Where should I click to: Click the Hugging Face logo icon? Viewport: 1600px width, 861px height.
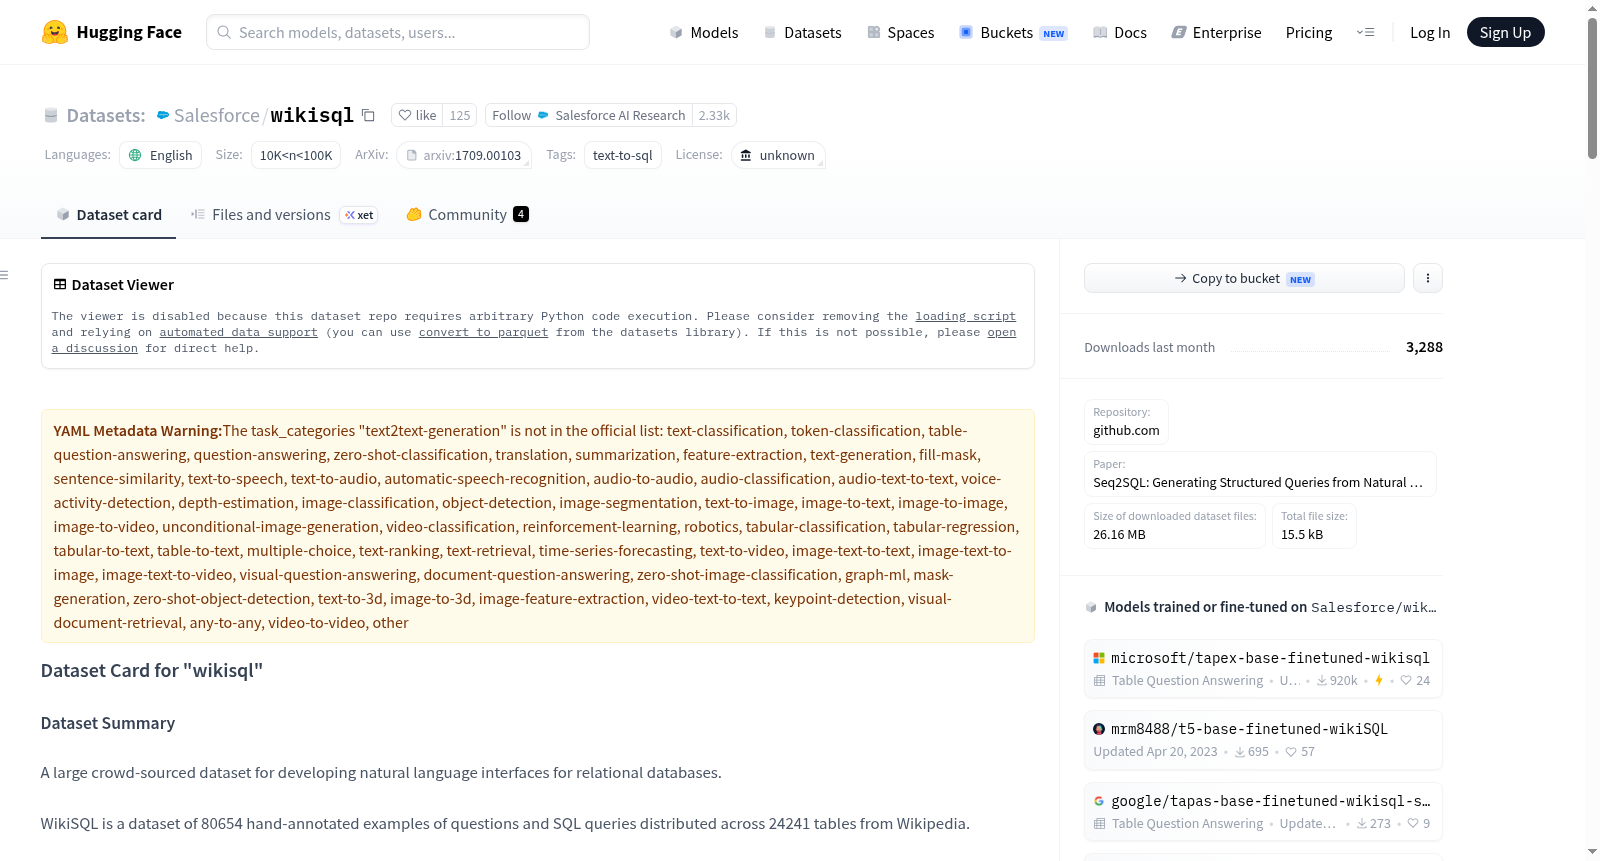(55, 32)
